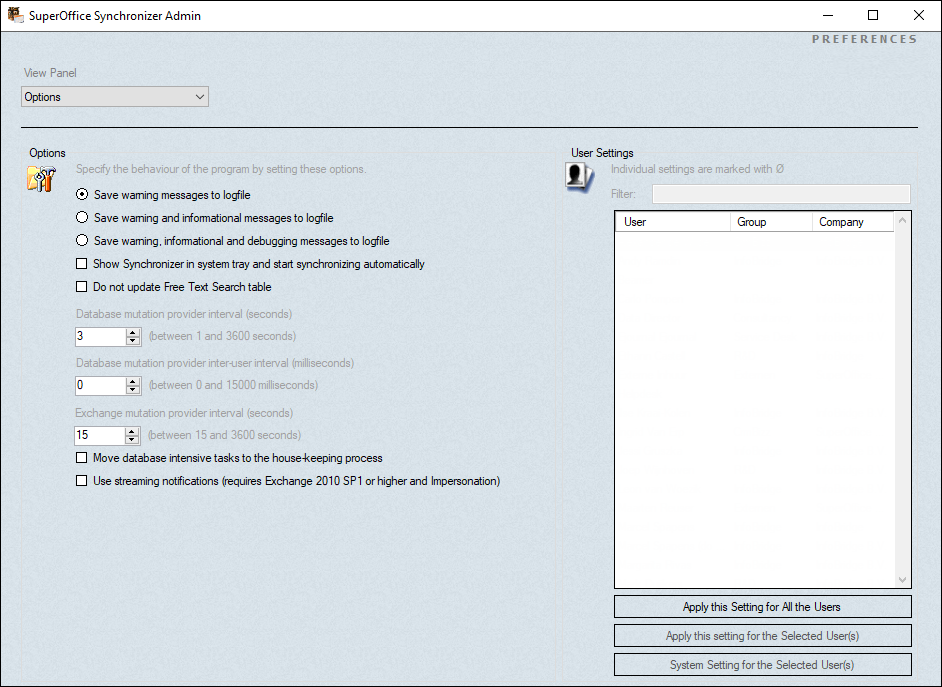The height and width of the screenshot is (687, 942).
Task: Increase Exchange mutation provider interval value
Action: coord(132,431)
